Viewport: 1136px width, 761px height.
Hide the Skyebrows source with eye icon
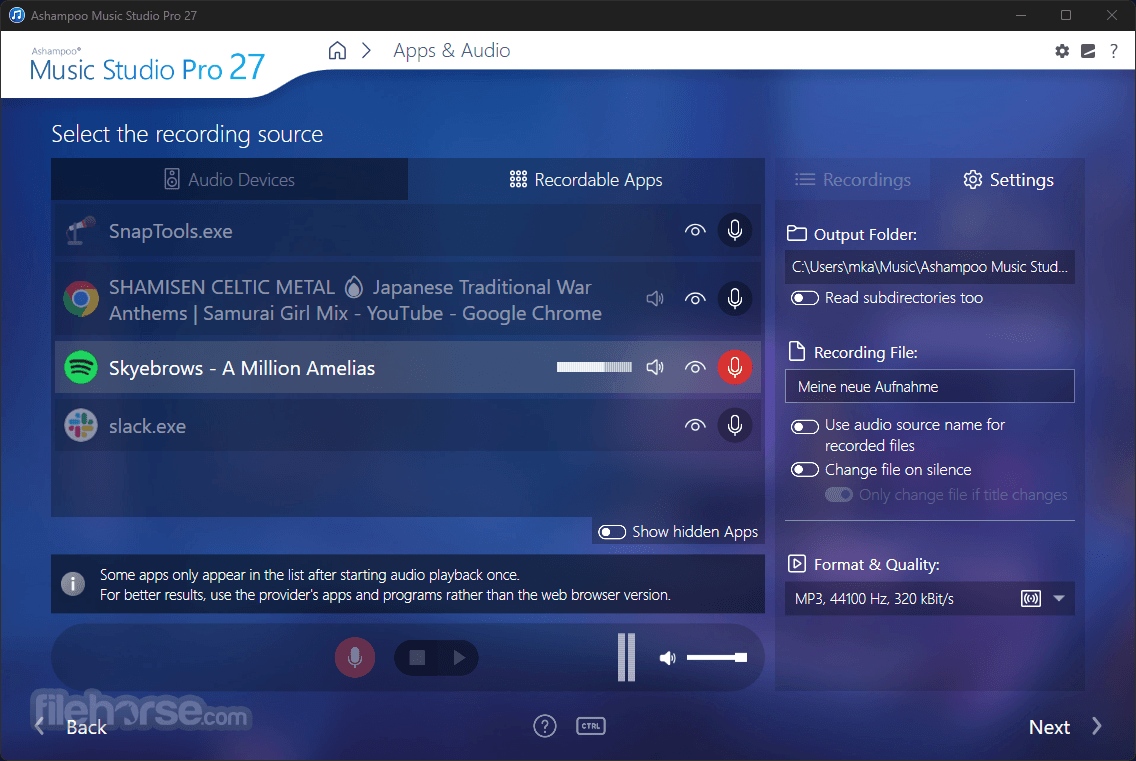pos(695,367)
